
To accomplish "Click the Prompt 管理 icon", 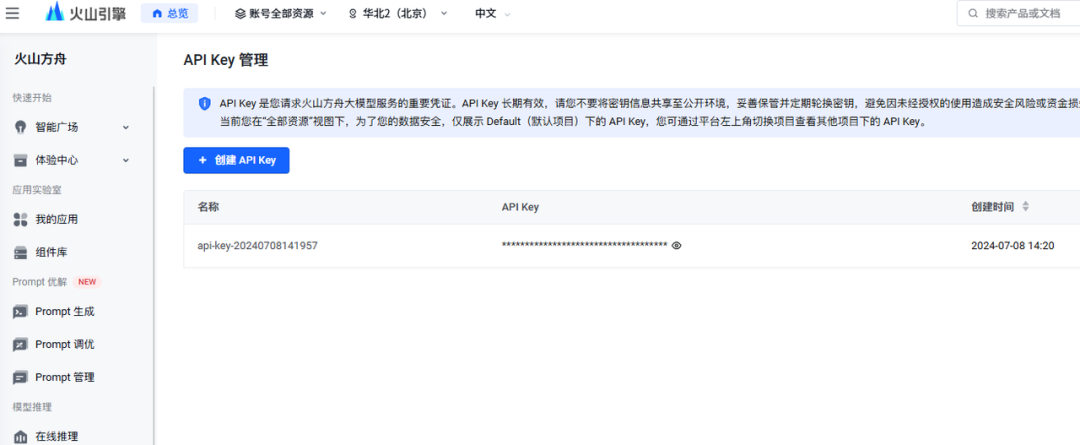I will [x=21, y=377].
